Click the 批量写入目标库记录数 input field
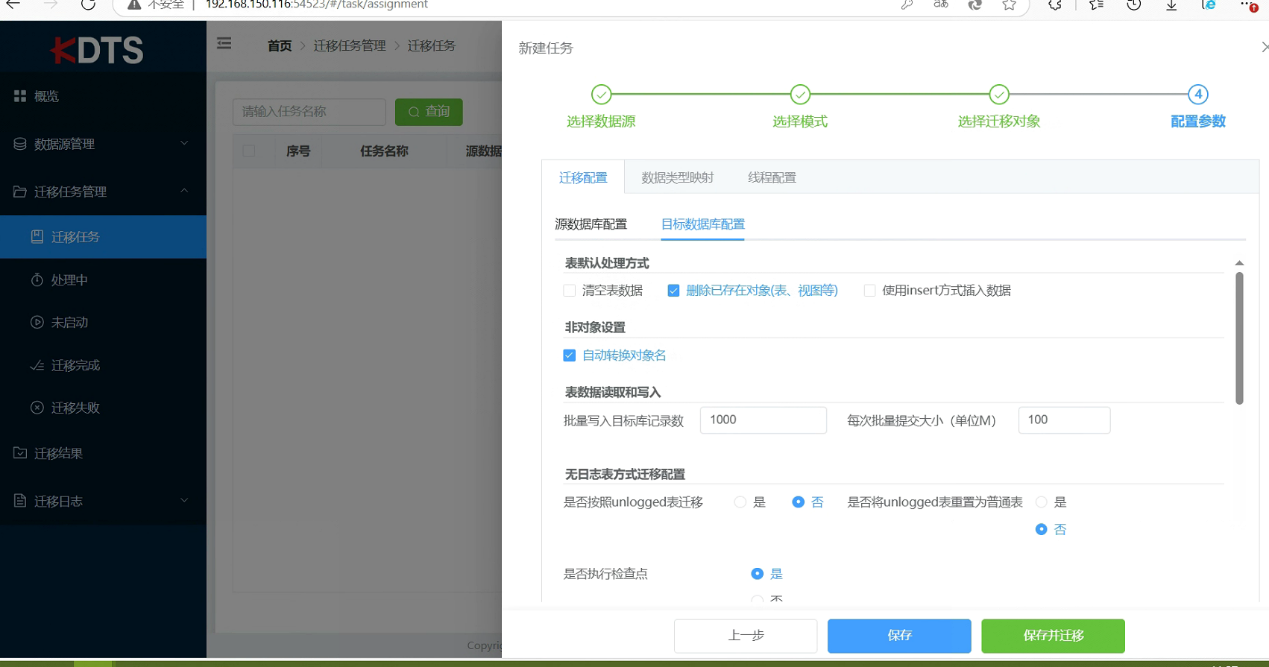This screenshot has width=1269, height=667. [763, 420]
